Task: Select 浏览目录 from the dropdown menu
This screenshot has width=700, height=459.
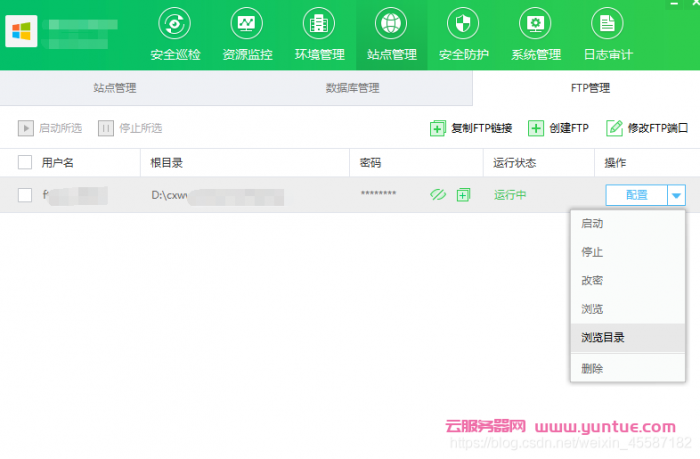Action: click(603, 338)
